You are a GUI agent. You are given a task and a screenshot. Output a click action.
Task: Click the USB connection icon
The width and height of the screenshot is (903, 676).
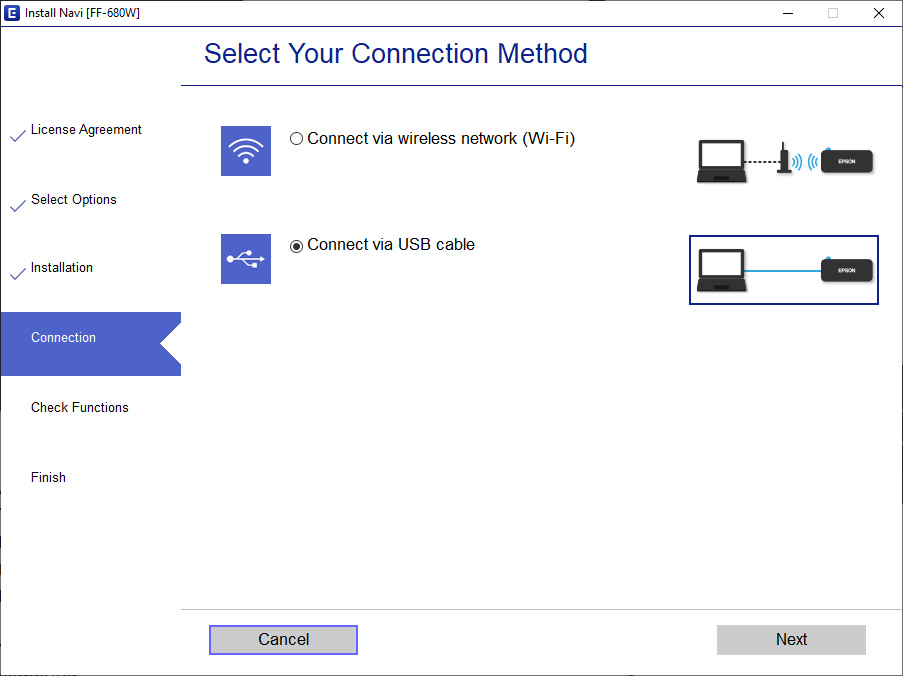[x=246, y=259]
